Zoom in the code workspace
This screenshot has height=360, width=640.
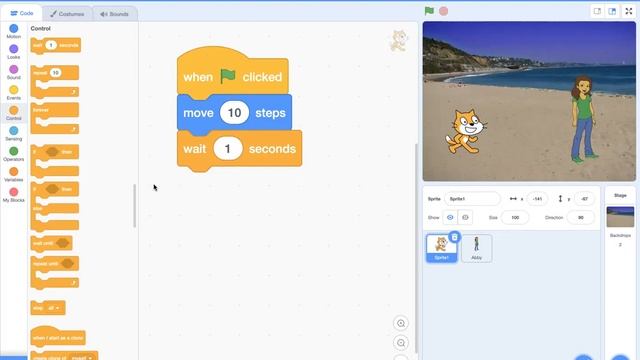tap(401, 323)
